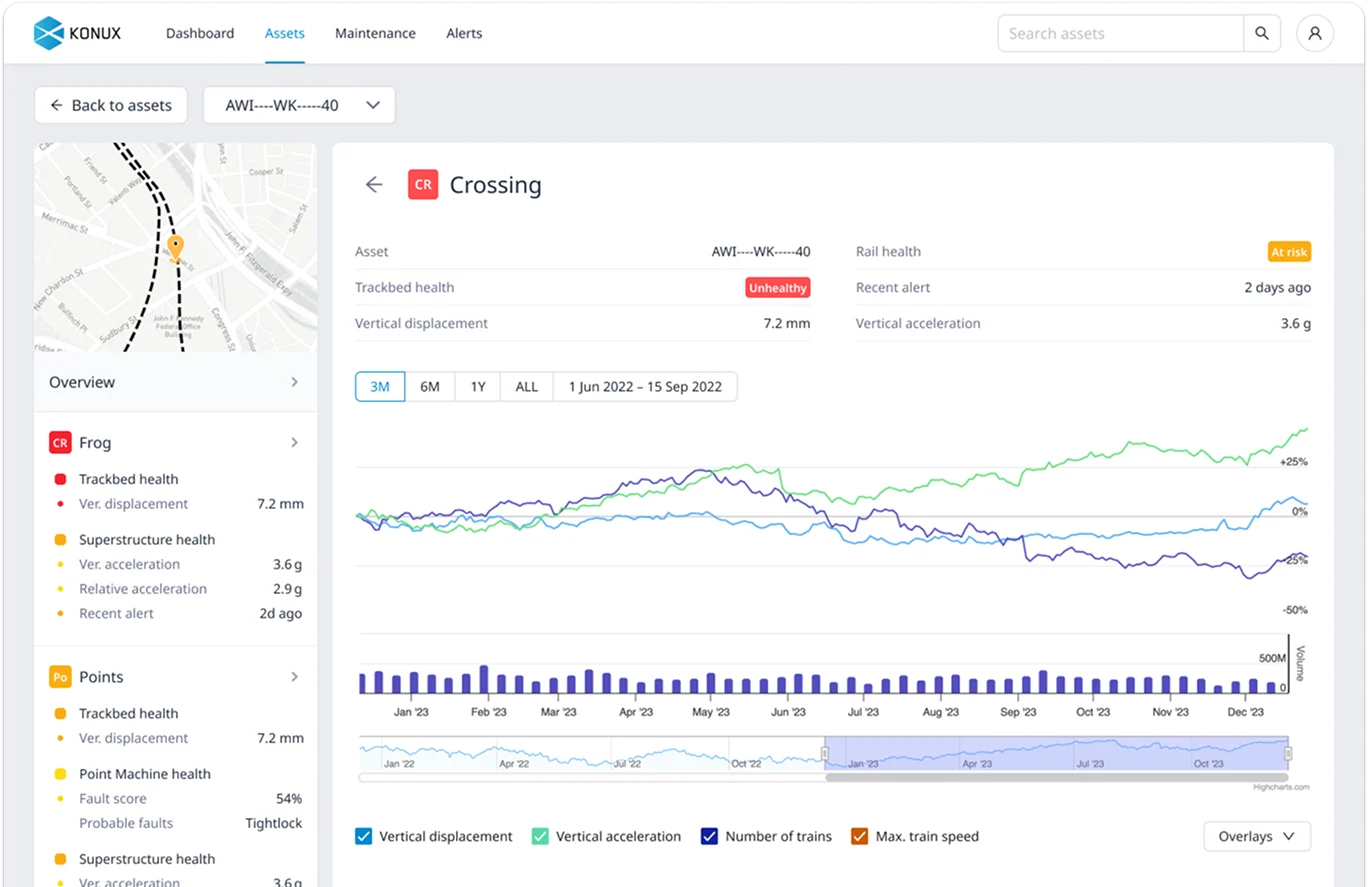Open the user profile icon
This screenshot has height=887, width=1368.
point(1315,33)
